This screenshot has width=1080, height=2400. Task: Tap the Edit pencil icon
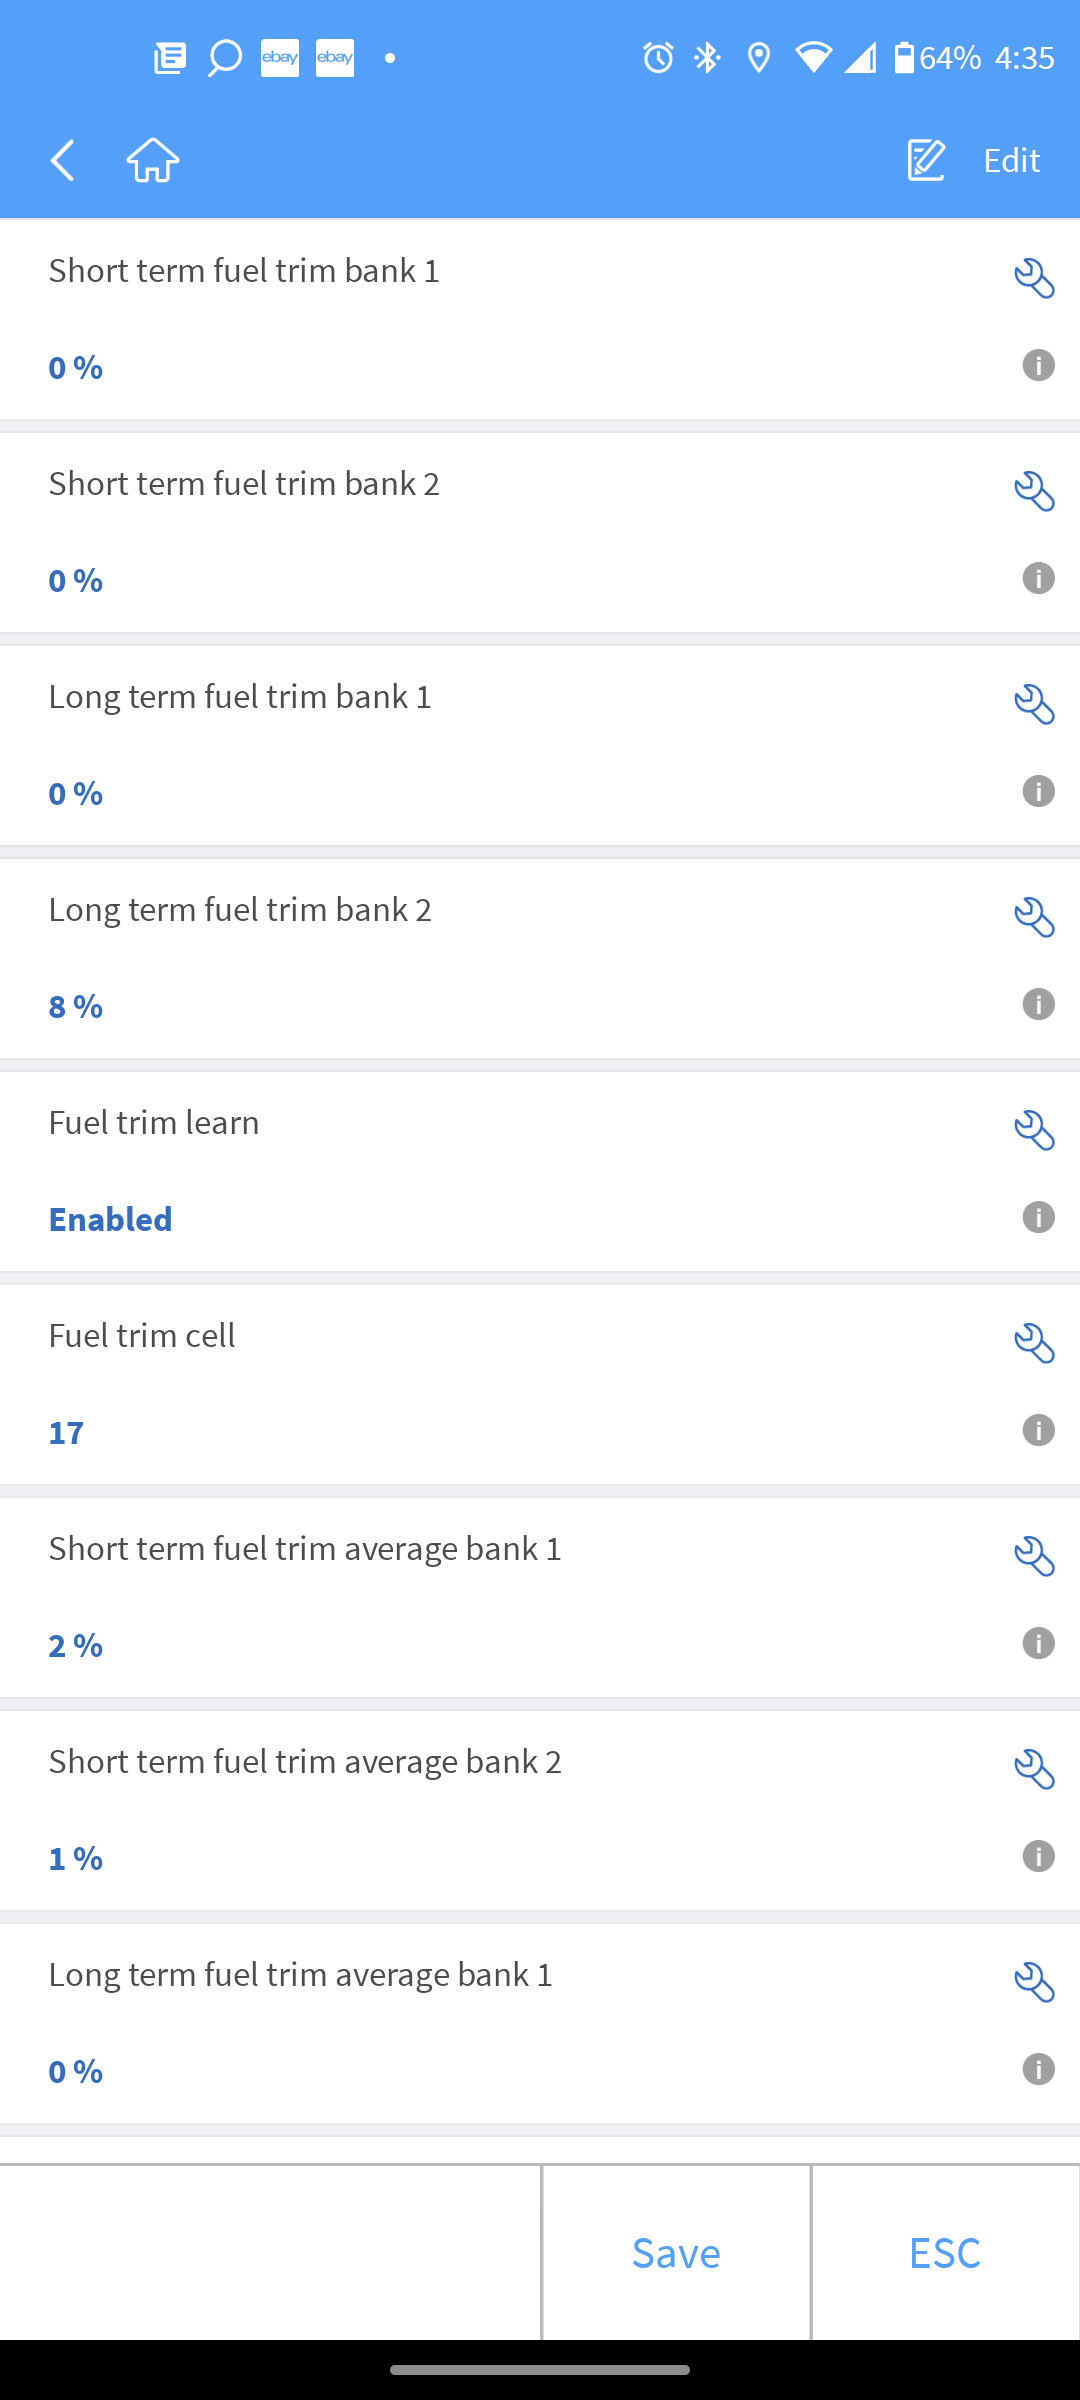pyautogui.click(x=926, y=160)
